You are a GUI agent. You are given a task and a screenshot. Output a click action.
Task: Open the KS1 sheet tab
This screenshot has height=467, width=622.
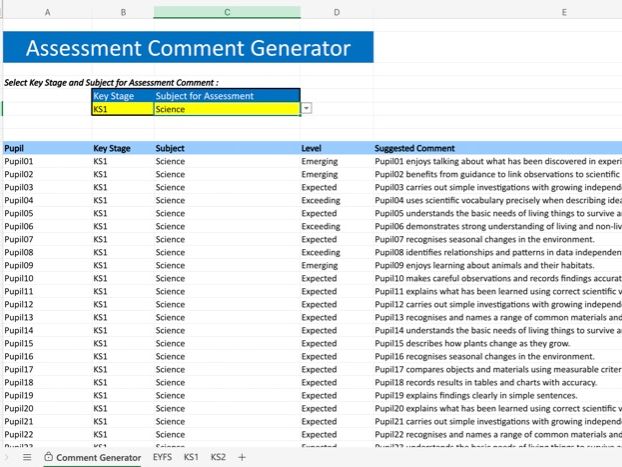click(191, 457)
